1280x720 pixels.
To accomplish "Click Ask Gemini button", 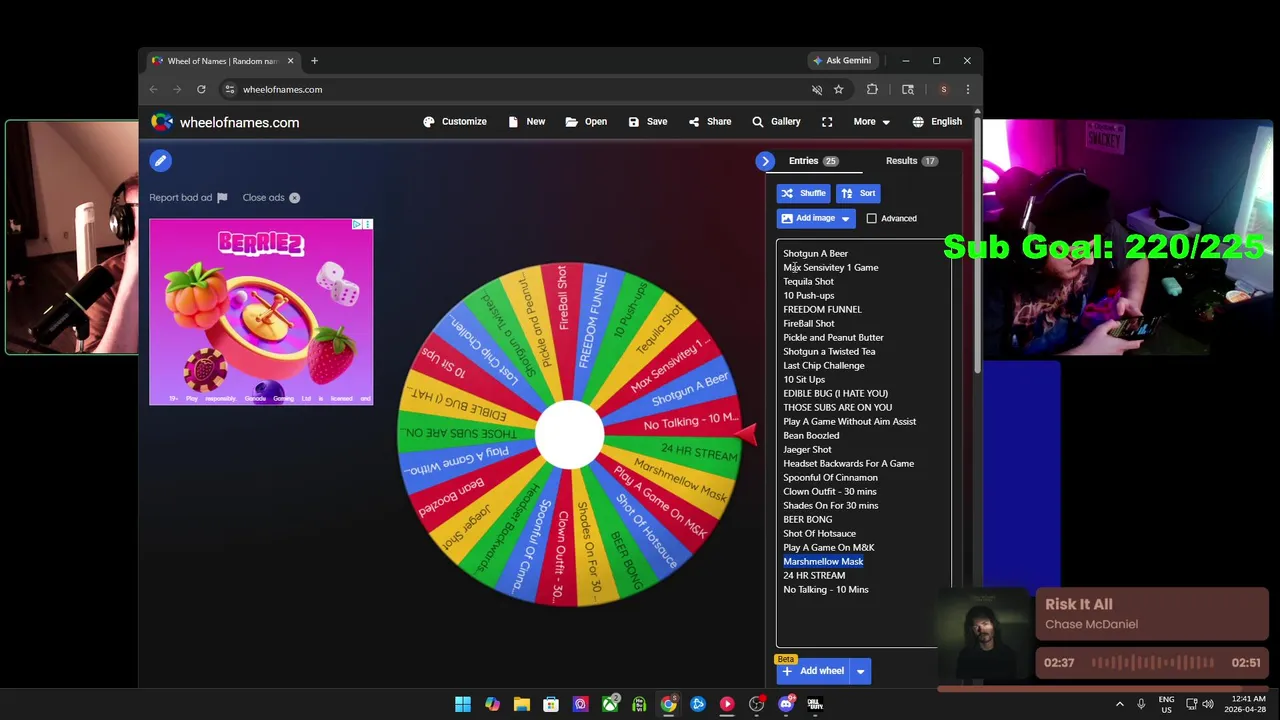I will [841, 61].
